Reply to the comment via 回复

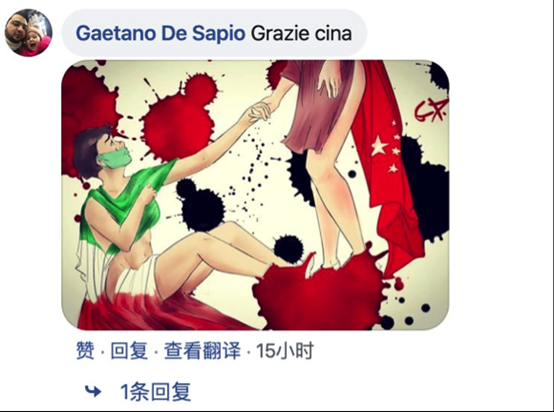tap(129, 351)
